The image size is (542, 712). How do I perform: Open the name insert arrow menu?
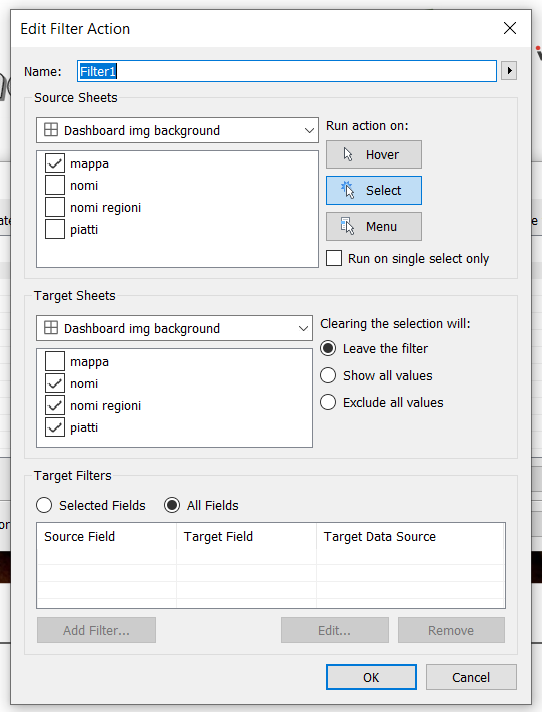pyautogui.click(x=509, y=71)
